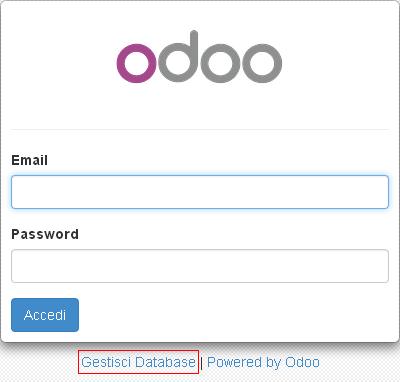This screenshot has width=400, height=382.
Task: Select the gray doo letters of logo
Action: coord(220,57)
